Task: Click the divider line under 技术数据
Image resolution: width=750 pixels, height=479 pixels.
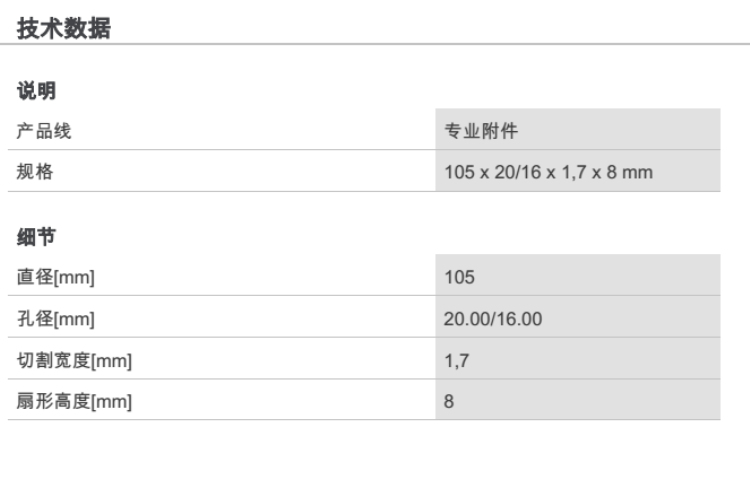Action: point(375,44)
